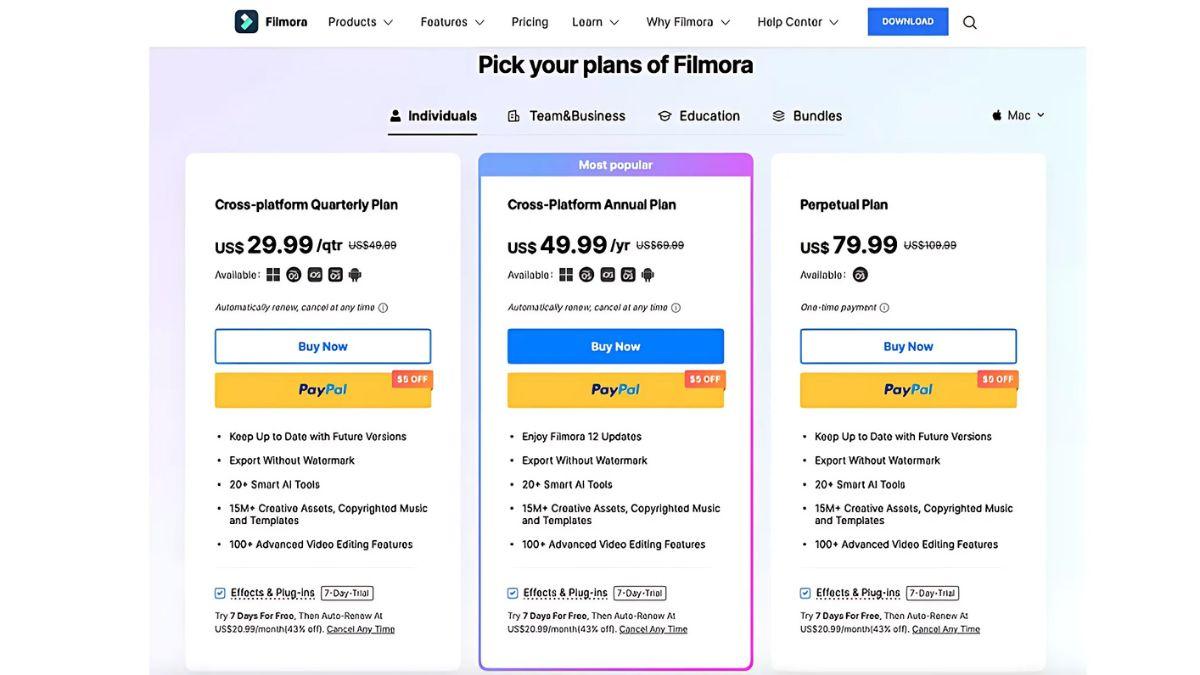Viewport: 1200px width, 675px height.
Task: Click the macOS icon in the Perpetual Plan
Action: [x=860, y=275]
